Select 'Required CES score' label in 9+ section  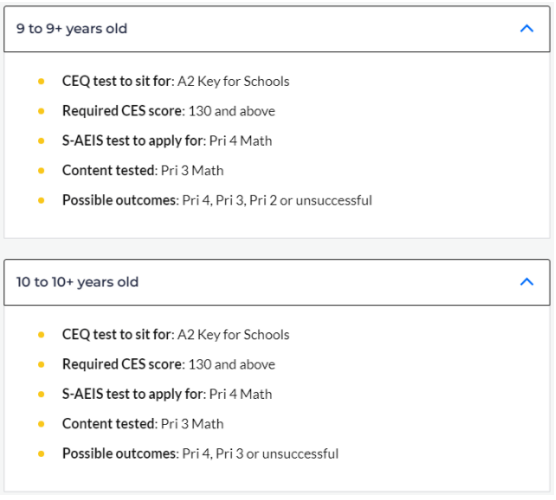123,111
